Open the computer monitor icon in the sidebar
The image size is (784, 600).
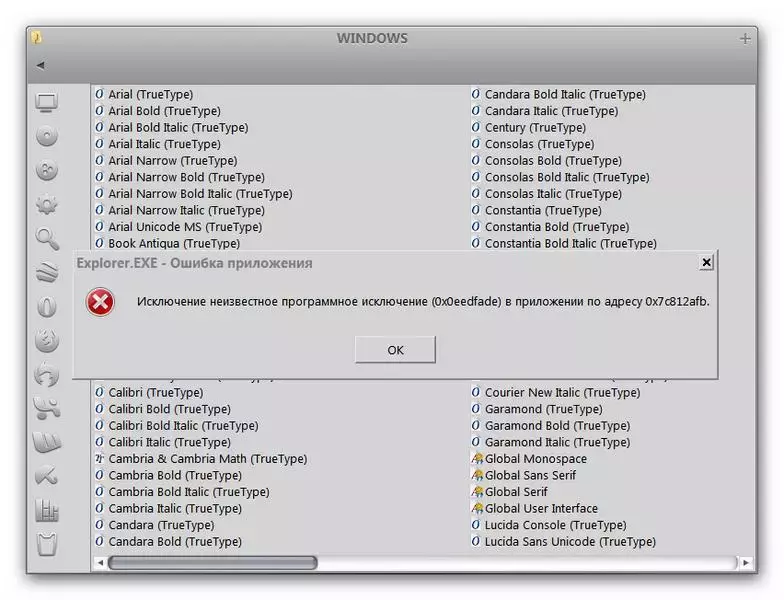coord(47,102)
